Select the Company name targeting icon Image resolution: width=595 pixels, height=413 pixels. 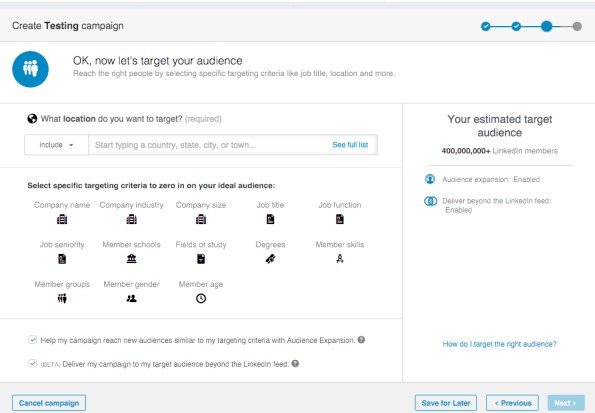62,219
